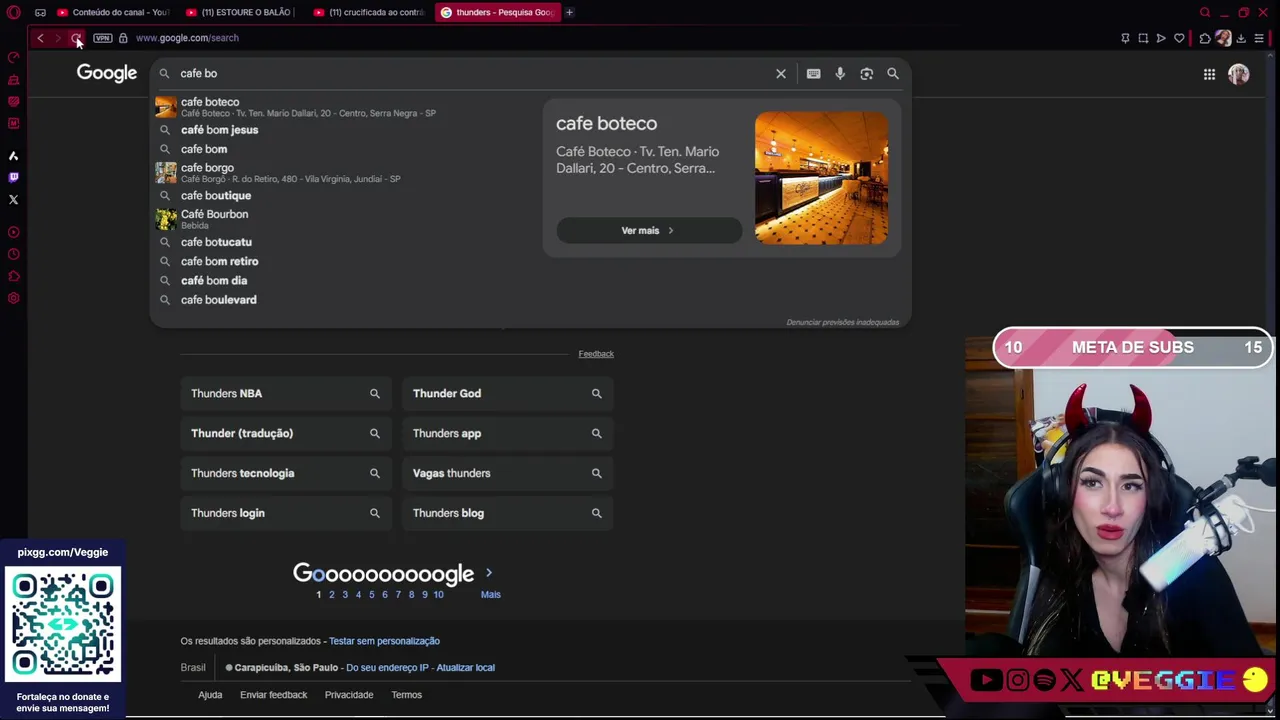Clear the search box with X
Viewport: 1280px width, 720px height.
[781, 73]
